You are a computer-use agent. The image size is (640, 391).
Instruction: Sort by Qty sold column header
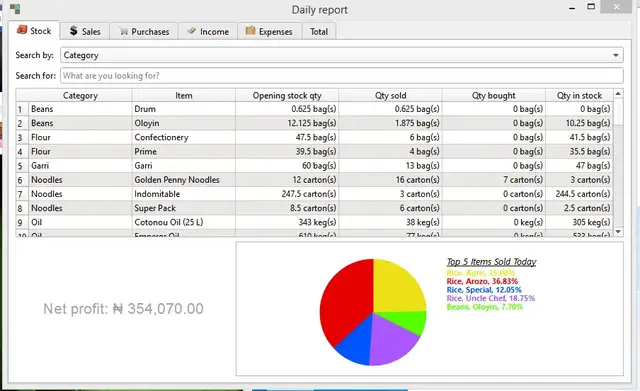point(390,96)
